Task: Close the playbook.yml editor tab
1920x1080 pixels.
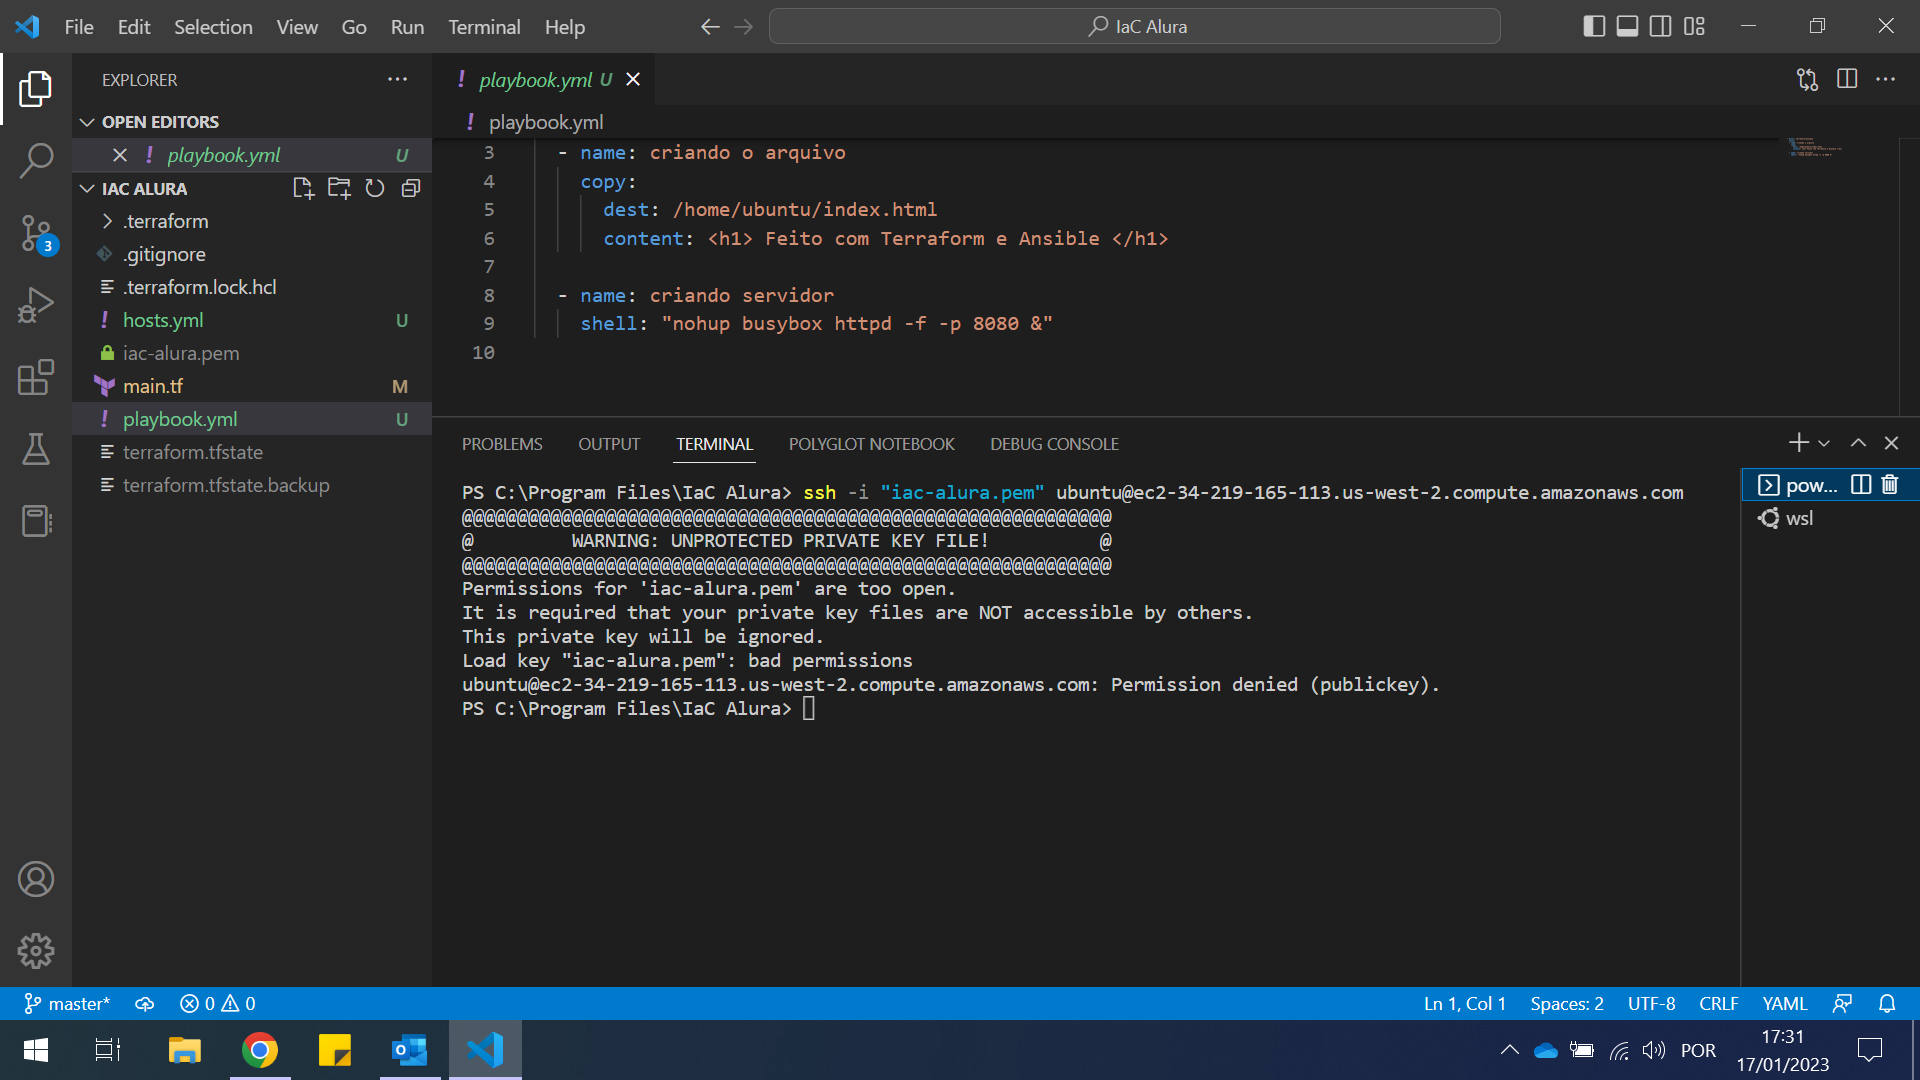Action: coord(633,79)
